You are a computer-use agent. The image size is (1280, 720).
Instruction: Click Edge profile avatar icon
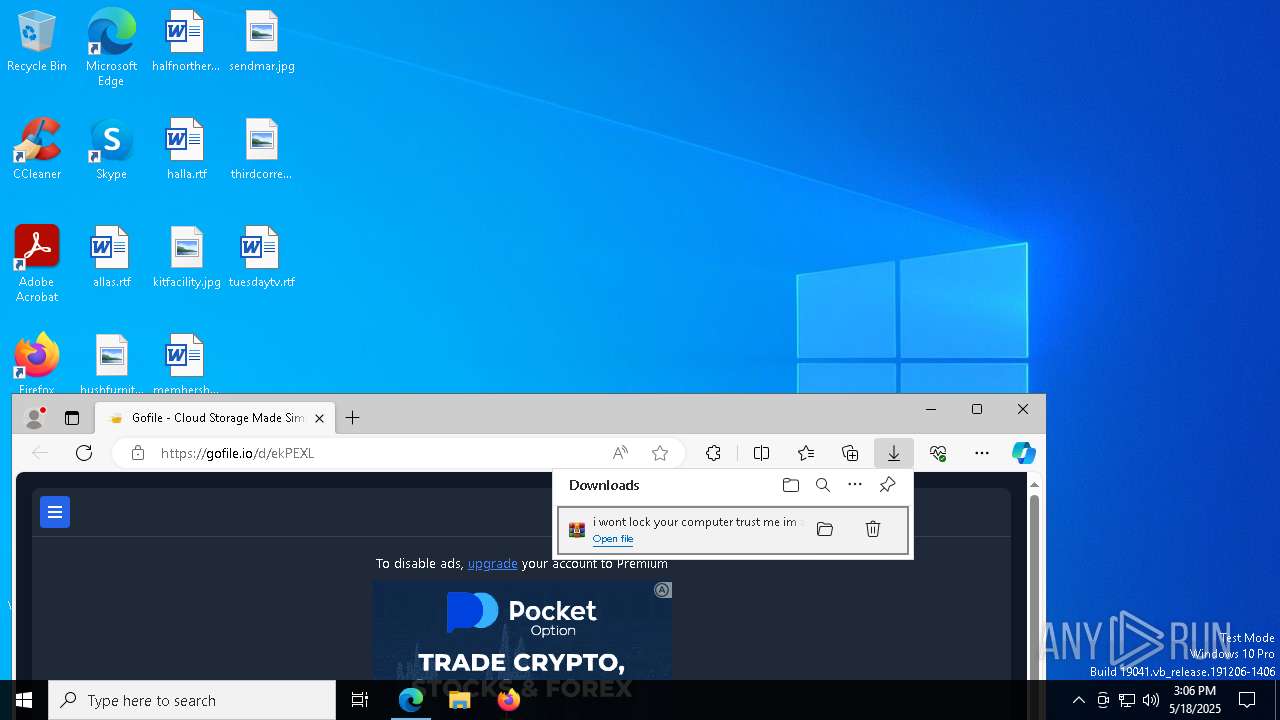[x=35, y=418]
